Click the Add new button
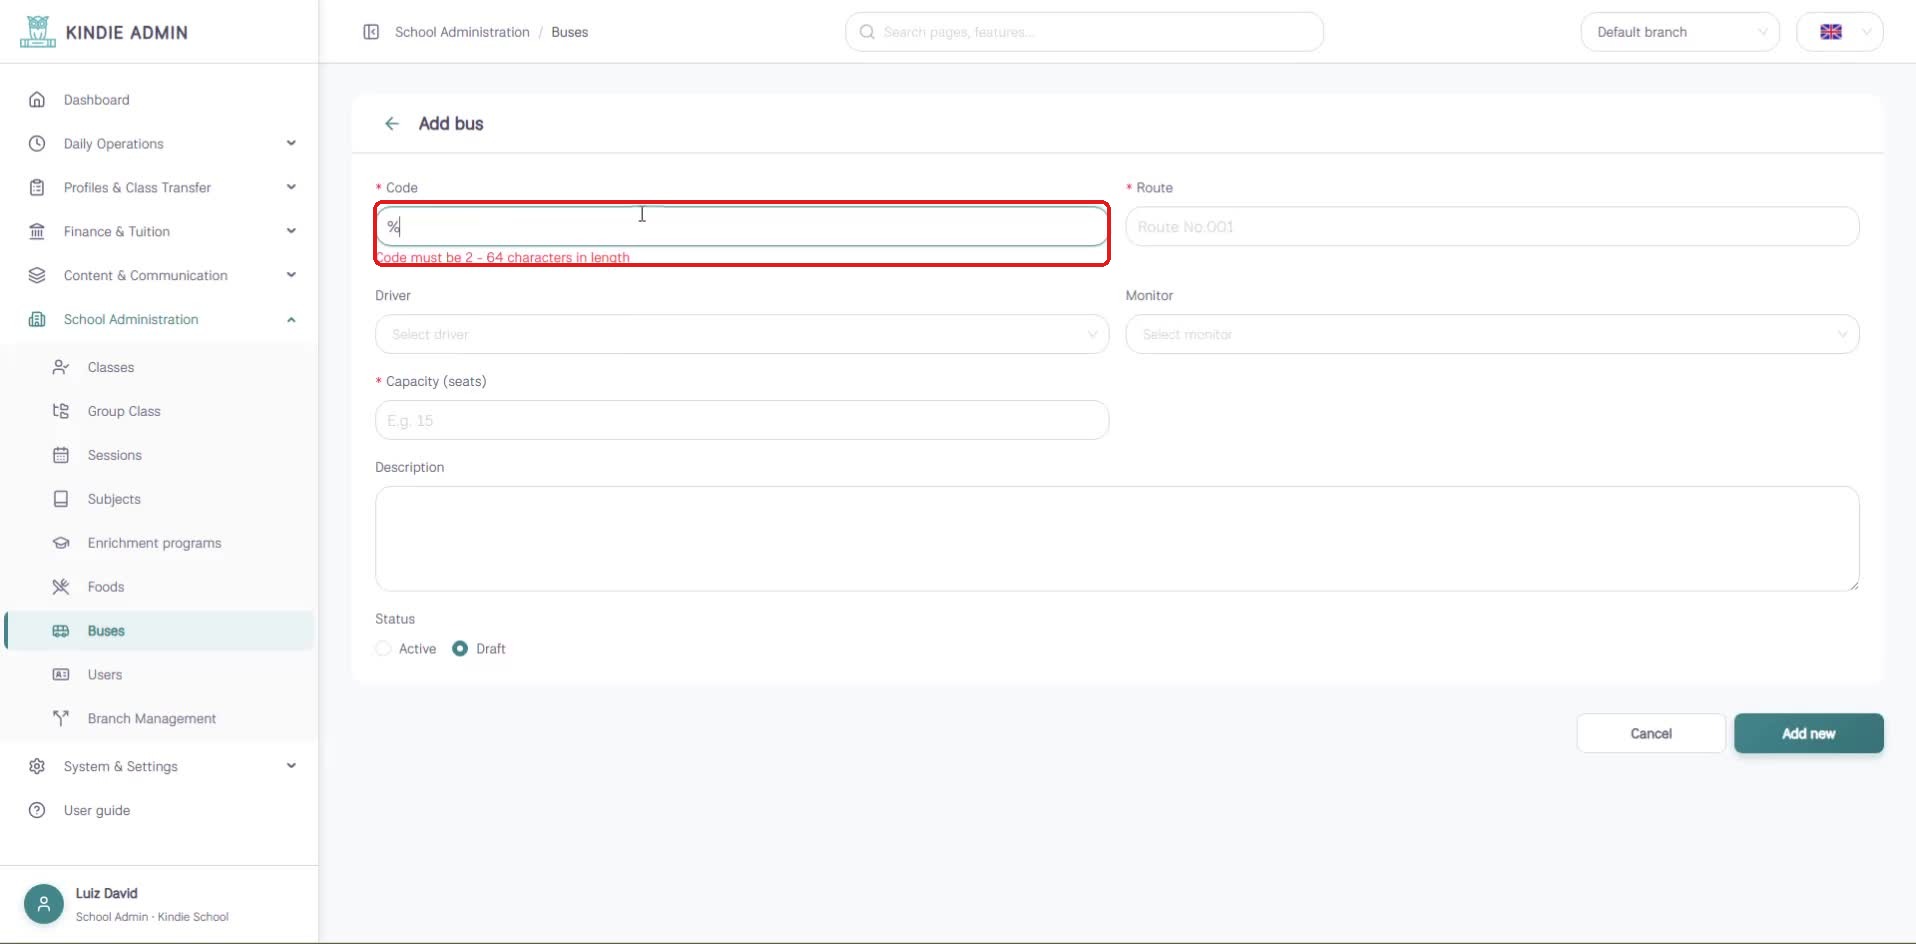The image size is (1916, 944). point(1808,734)
